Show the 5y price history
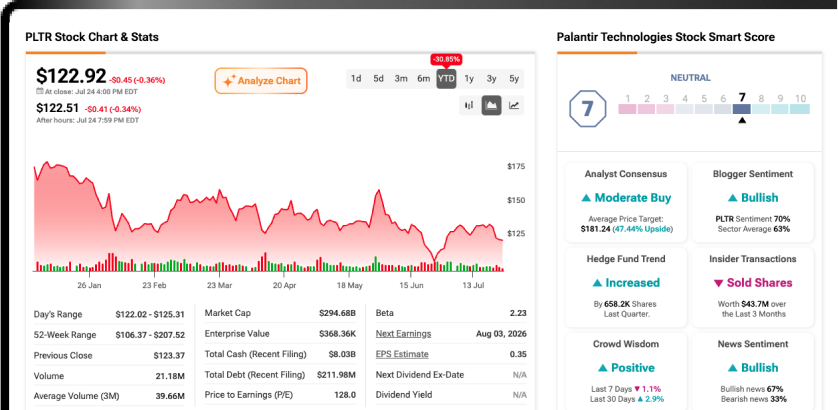This screenshot has height=410, width=838. point(514,79)
